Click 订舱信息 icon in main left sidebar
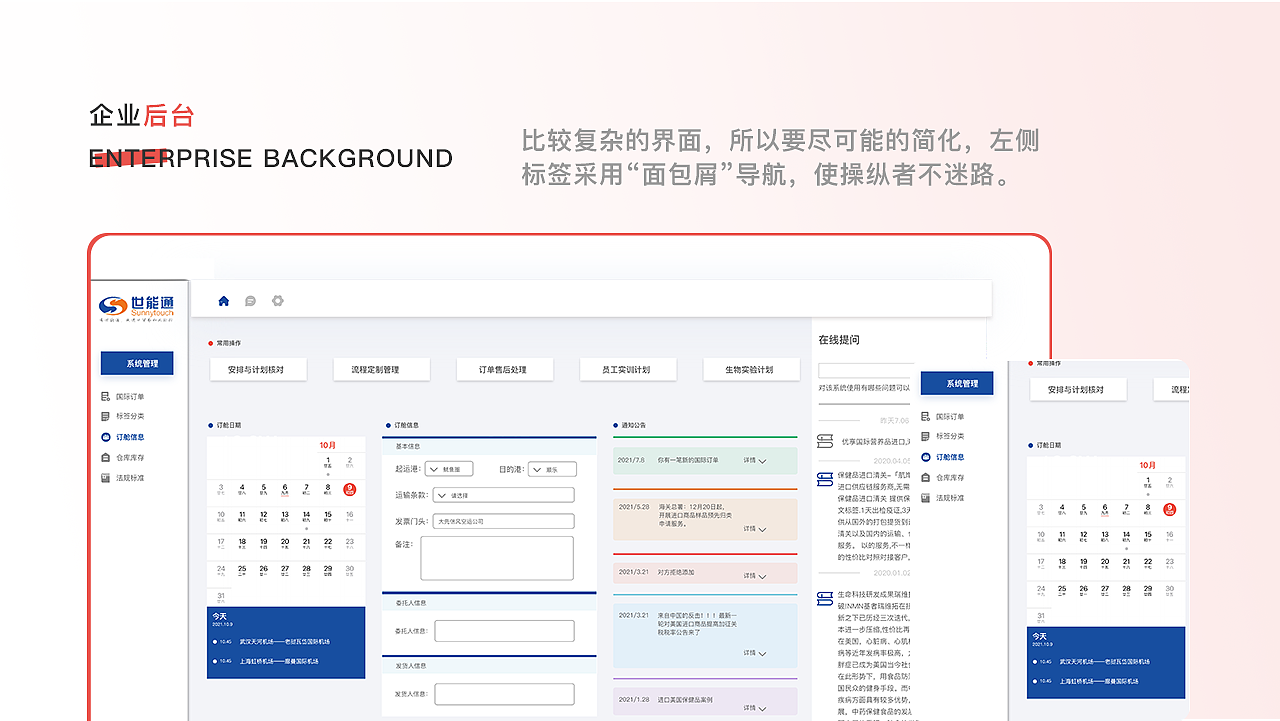This screenshot has width=1280, height=721. click(106, 437)
